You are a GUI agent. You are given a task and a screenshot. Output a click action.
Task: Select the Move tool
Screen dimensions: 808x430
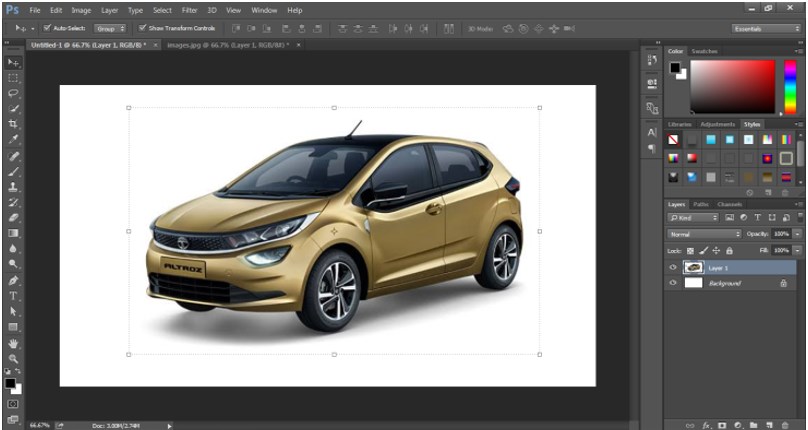pyautogui.click(x=13, y=62)
